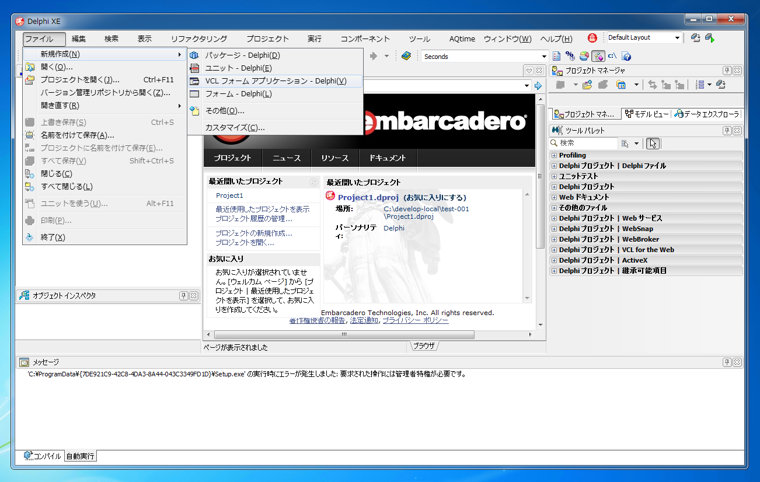Select the 自動実行 tab at bottom
The height and width of the screenshot is (482, 760).
(80, 456)
